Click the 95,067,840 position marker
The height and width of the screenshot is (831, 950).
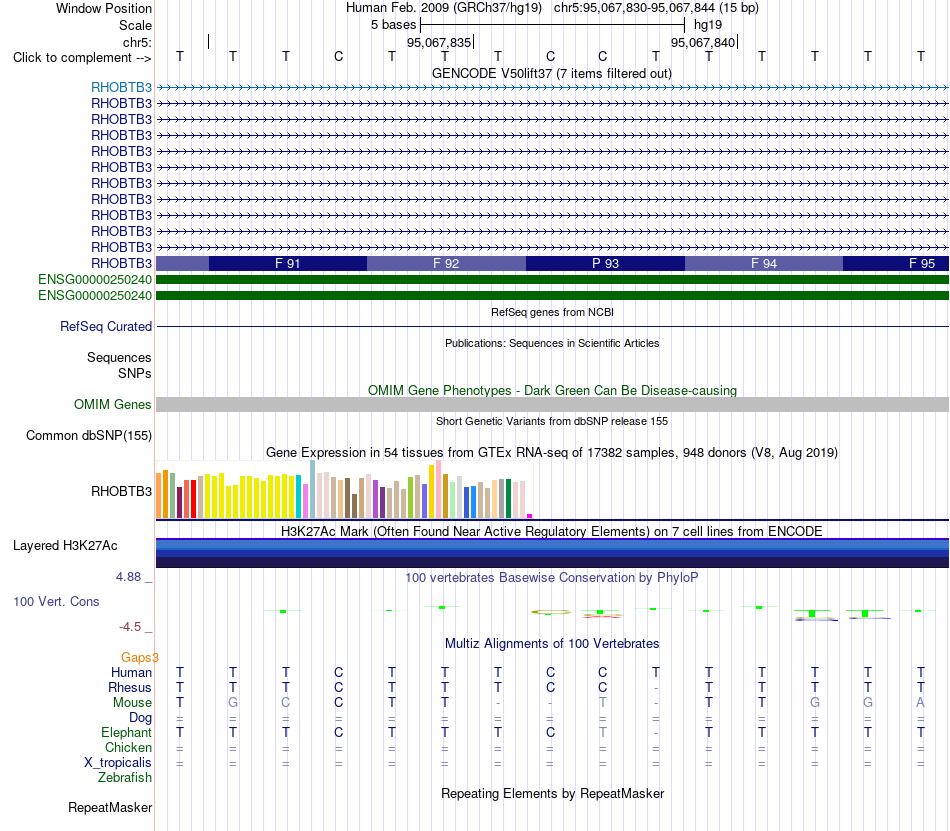[x=702, y=42]
